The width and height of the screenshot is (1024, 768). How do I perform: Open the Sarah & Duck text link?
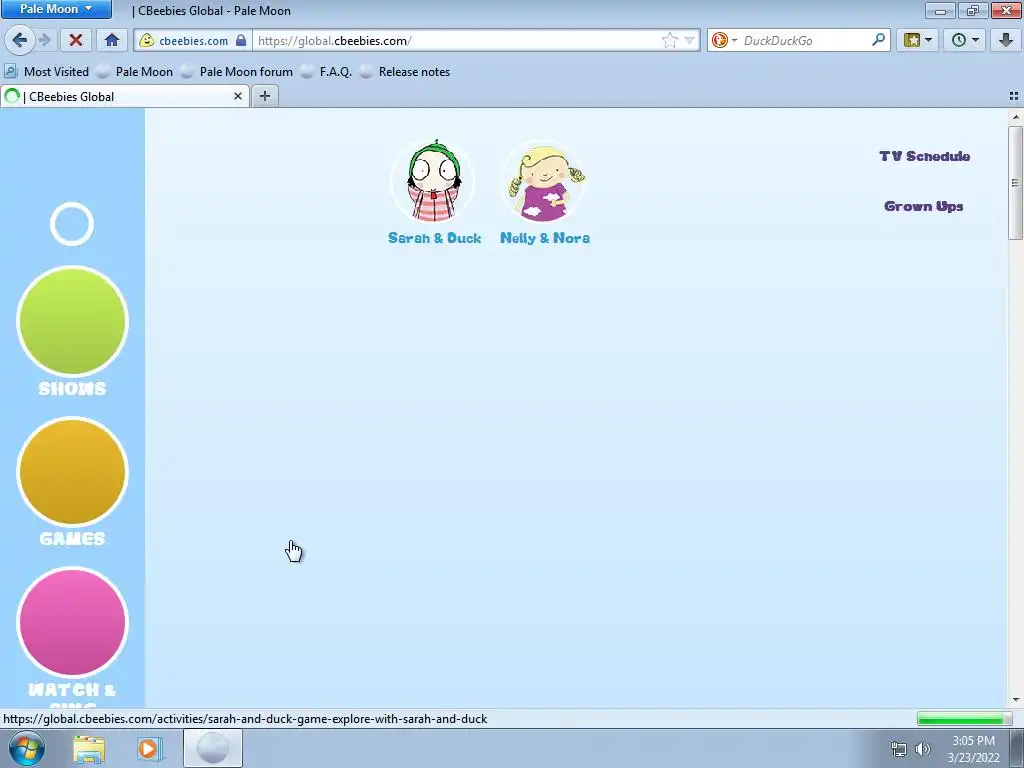[x=434, y=238]
